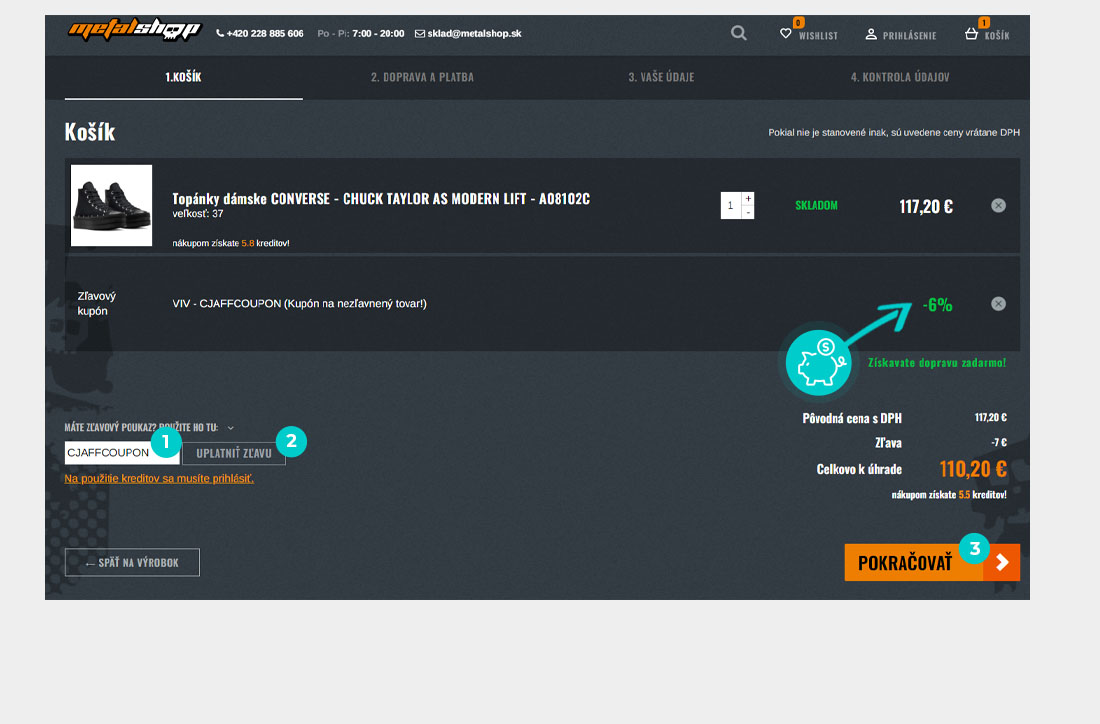This screenshot has width=1100, height=724.
Task: Click the +420 228 885 606 phone number
Action: click(265, 34)
